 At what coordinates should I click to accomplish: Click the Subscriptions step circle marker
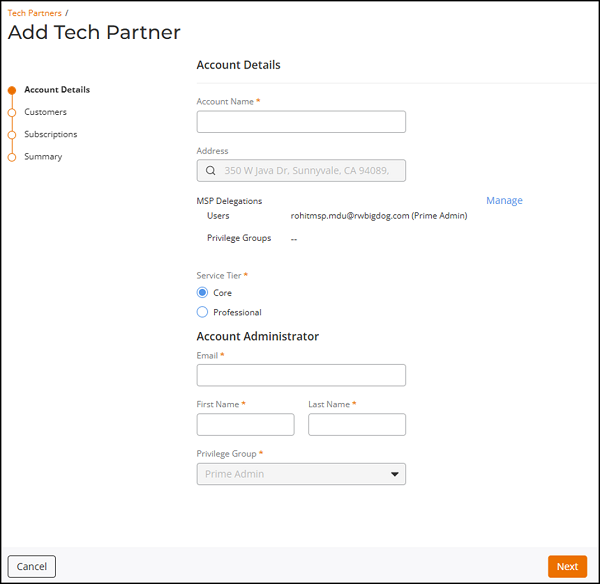[12, 135]
